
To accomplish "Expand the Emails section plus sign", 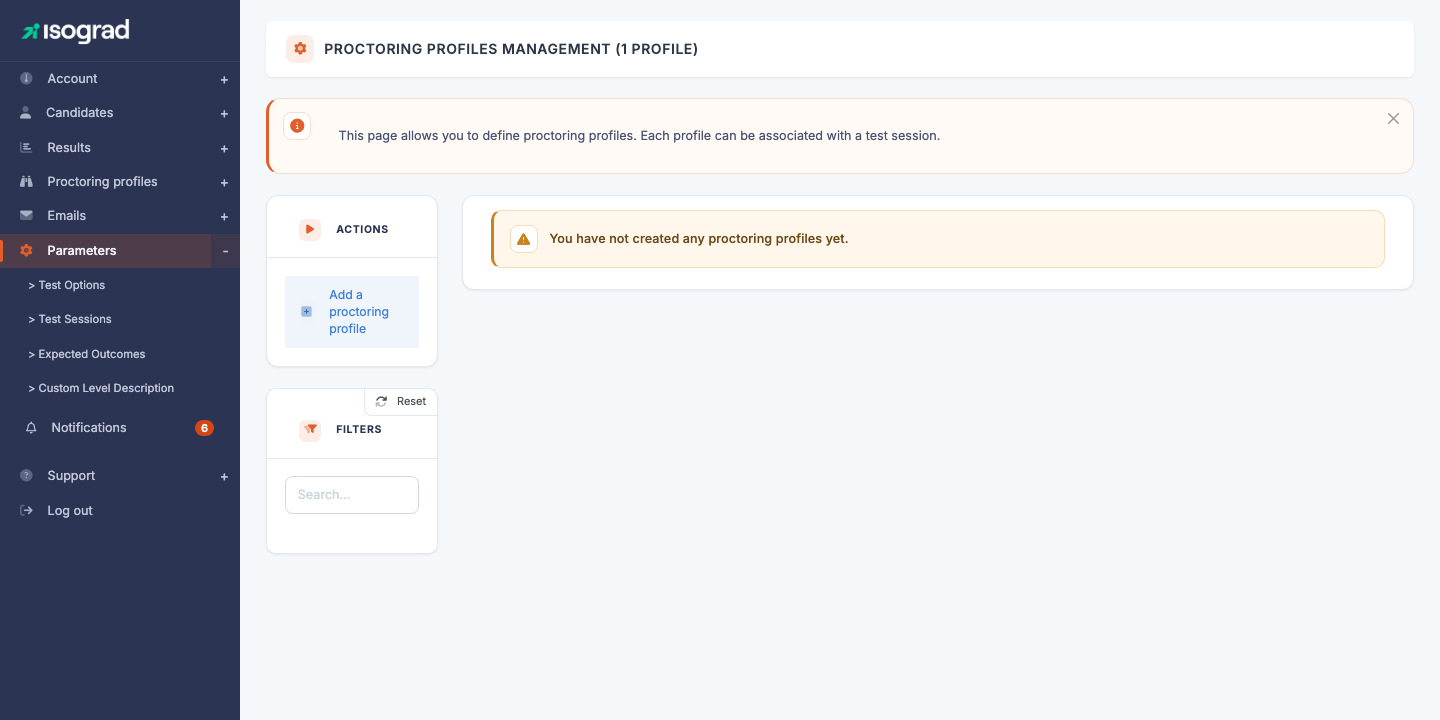I will tap(224, 217).
